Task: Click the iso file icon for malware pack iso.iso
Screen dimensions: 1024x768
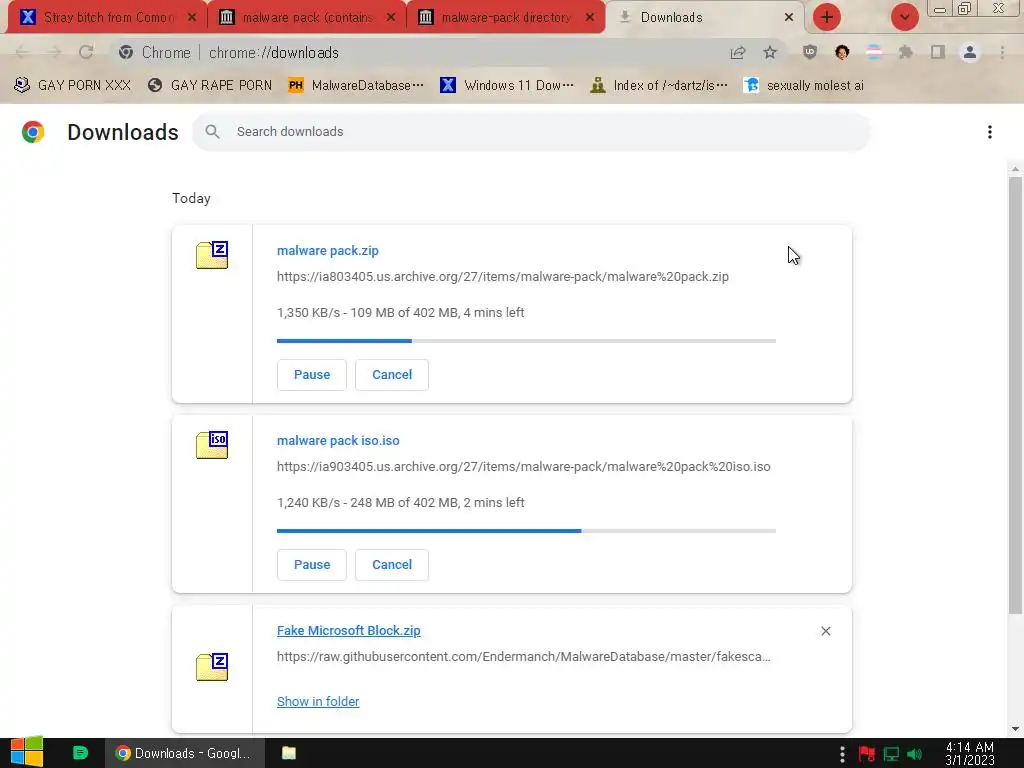Action: pyautogui.click(x=212, y=445)
